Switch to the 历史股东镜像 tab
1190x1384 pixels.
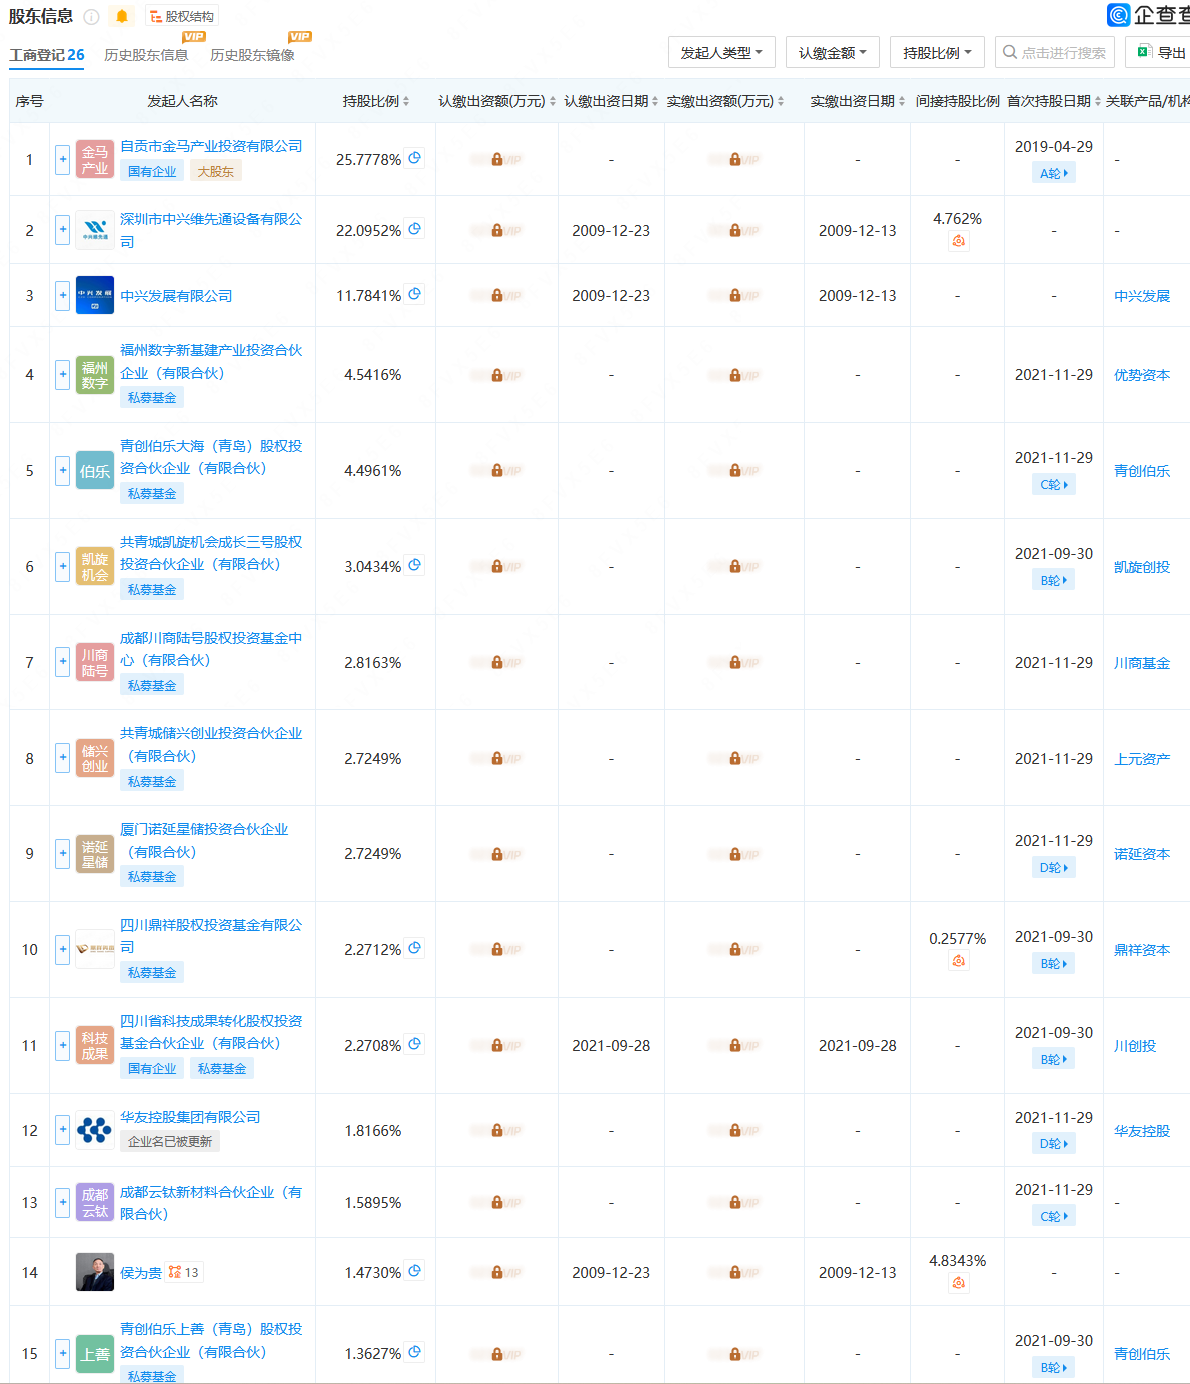pos(252,55)
